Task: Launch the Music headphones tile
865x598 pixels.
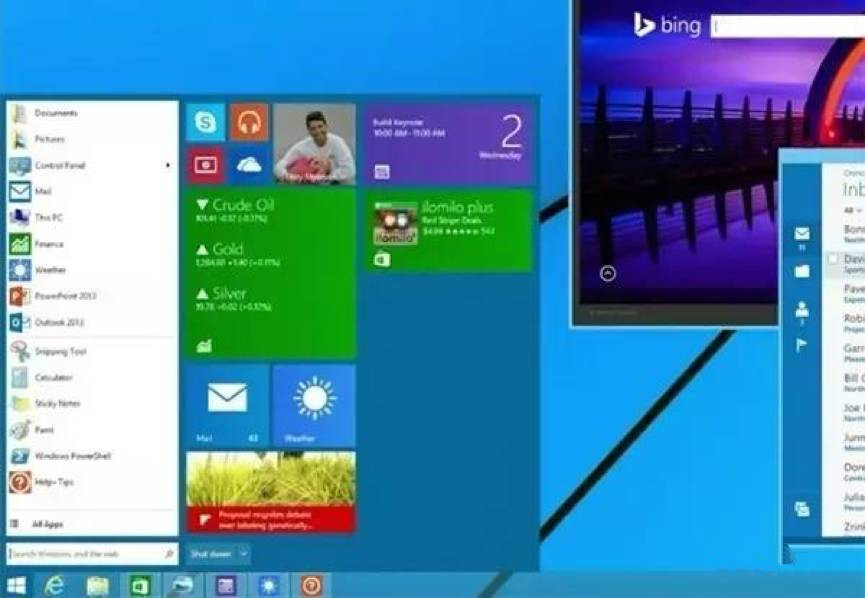Action: (249, 123)
